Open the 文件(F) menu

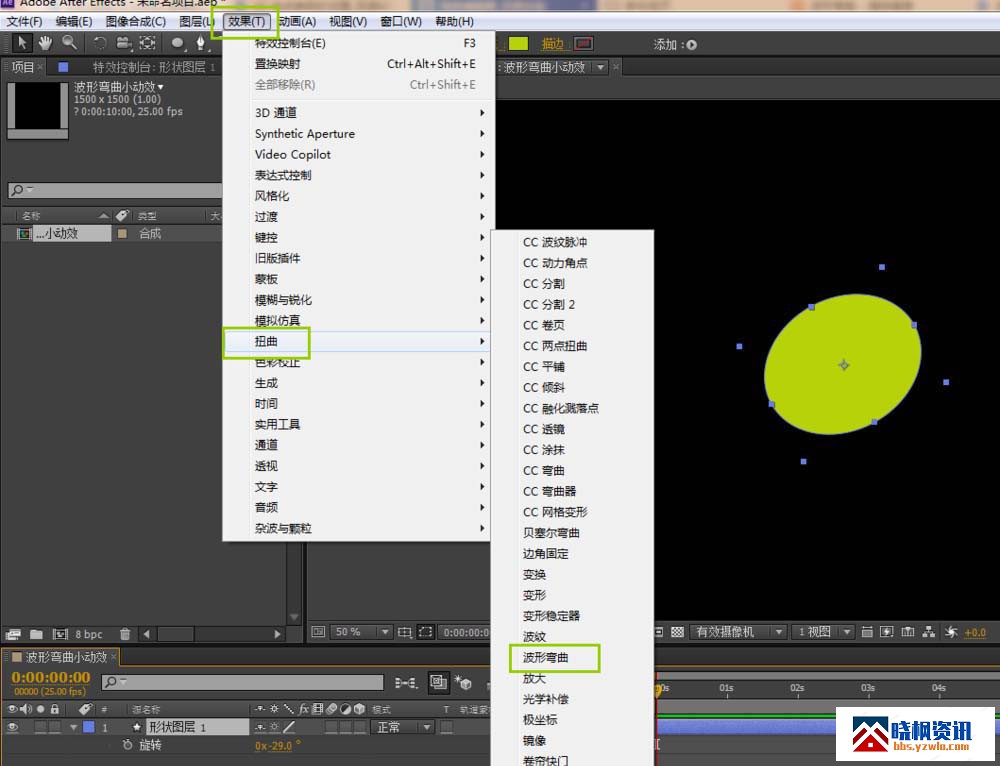24,21
